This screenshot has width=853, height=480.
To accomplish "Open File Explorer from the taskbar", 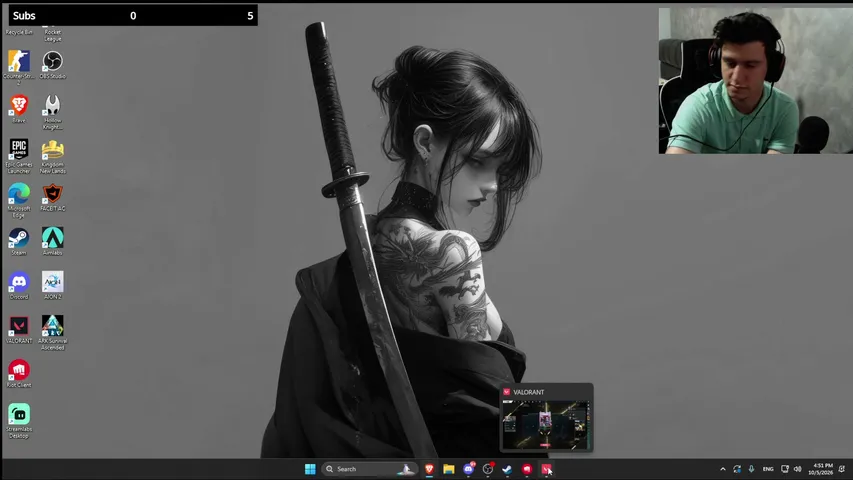I will 449,469.
